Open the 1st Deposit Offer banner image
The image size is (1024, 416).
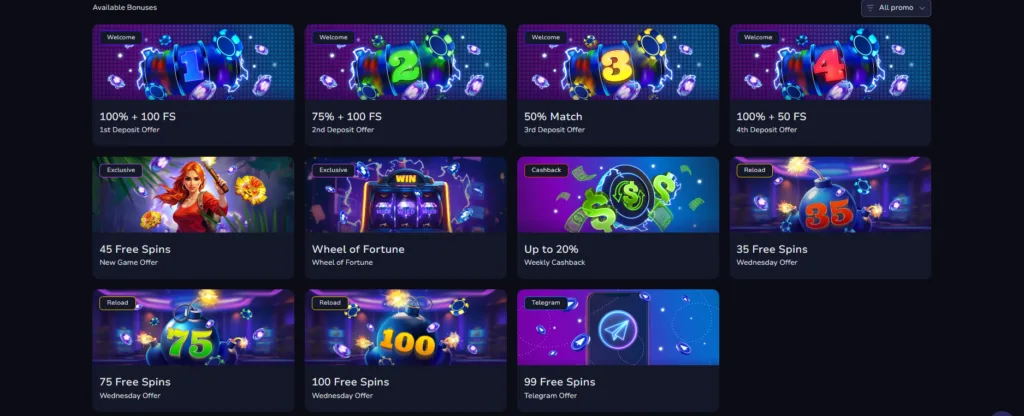point(193,62)
